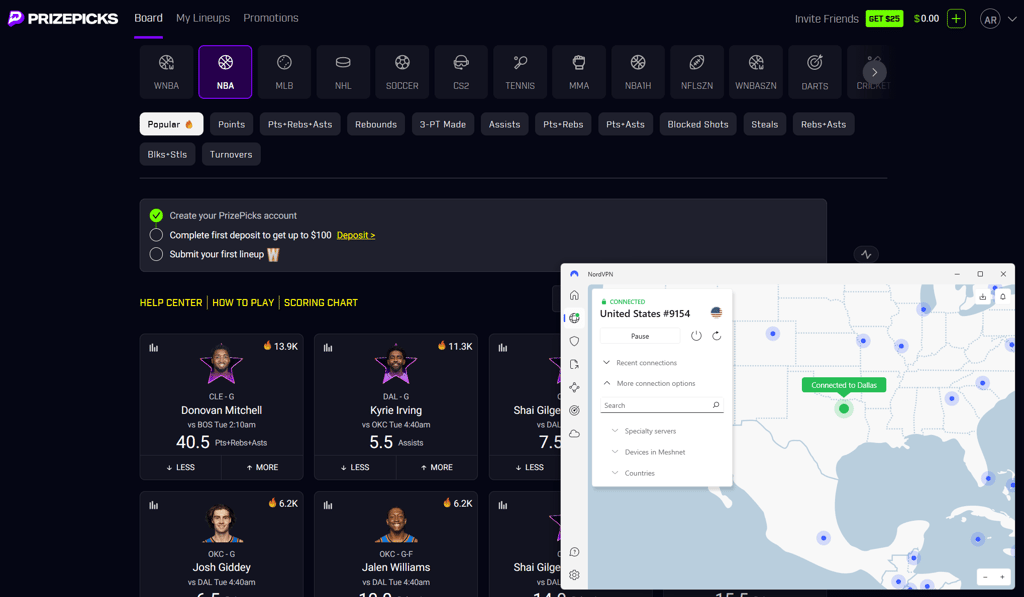Toggle Submit your first lineup checklist circle
The image size is (1024, 597).
tap(156, 254)
